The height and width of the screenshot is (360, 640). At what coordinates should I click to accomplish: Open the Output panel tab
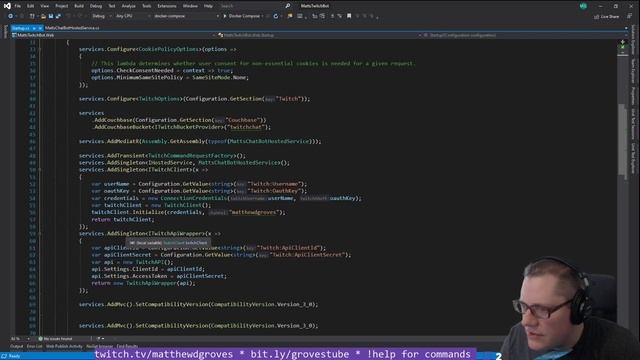(17, 347)
